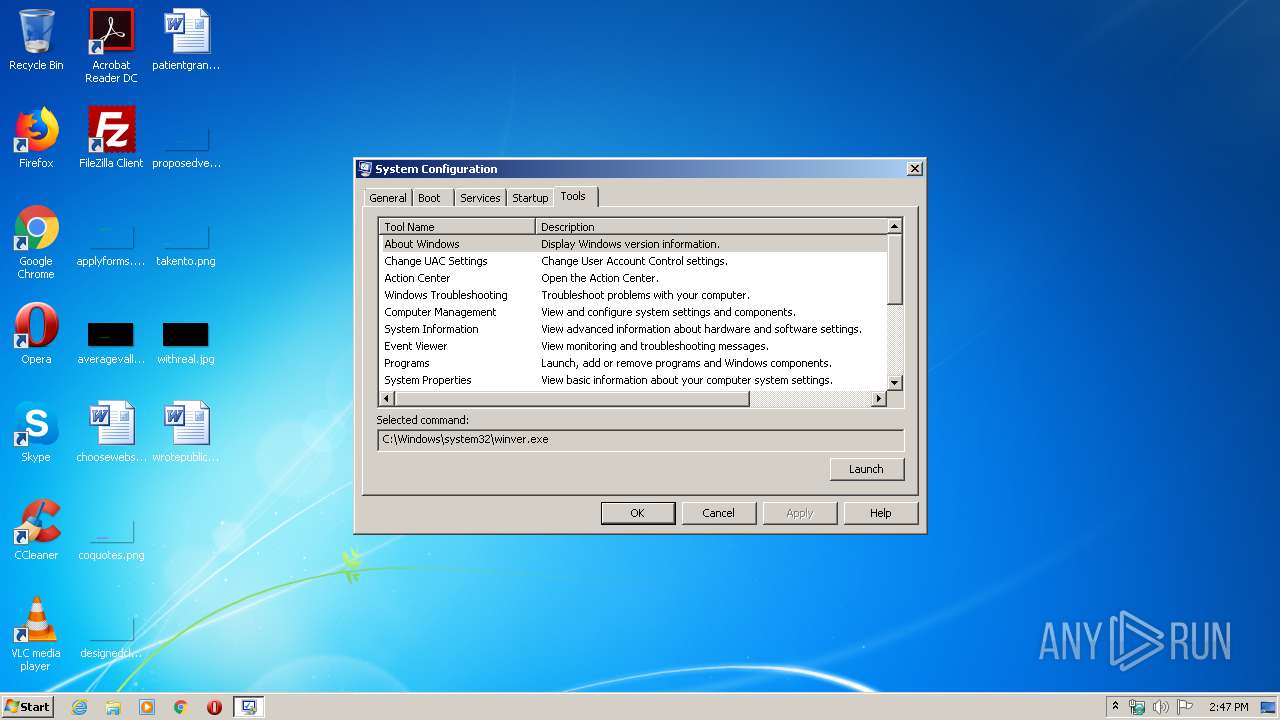Select the averagevall... file icon

[111, 342]
